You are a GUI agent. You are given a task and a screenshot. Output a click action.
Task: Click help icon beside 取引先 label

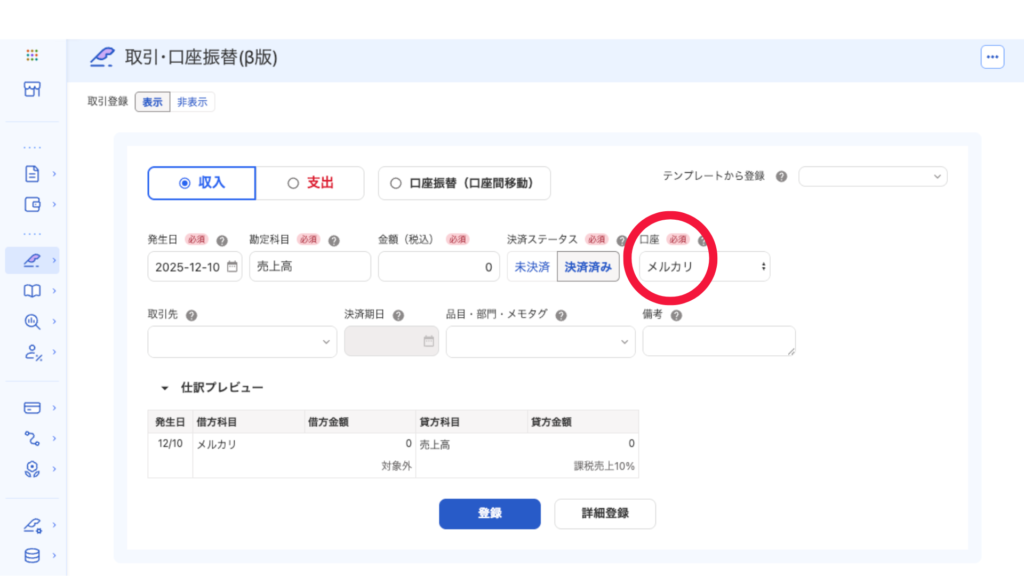tap(191, 315)
